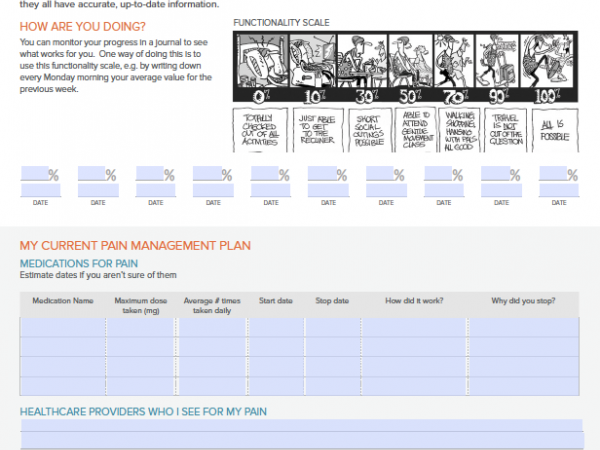
Task: Click the 70% cartoon panel
Action: [454, 60]
